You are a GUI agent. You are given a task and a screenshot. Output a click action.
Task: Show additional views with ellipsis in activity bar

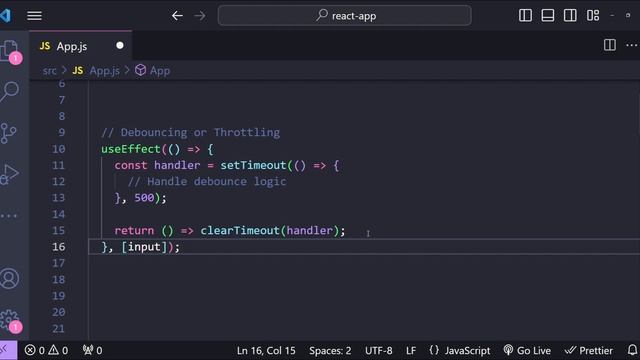(x=9, y=216)
